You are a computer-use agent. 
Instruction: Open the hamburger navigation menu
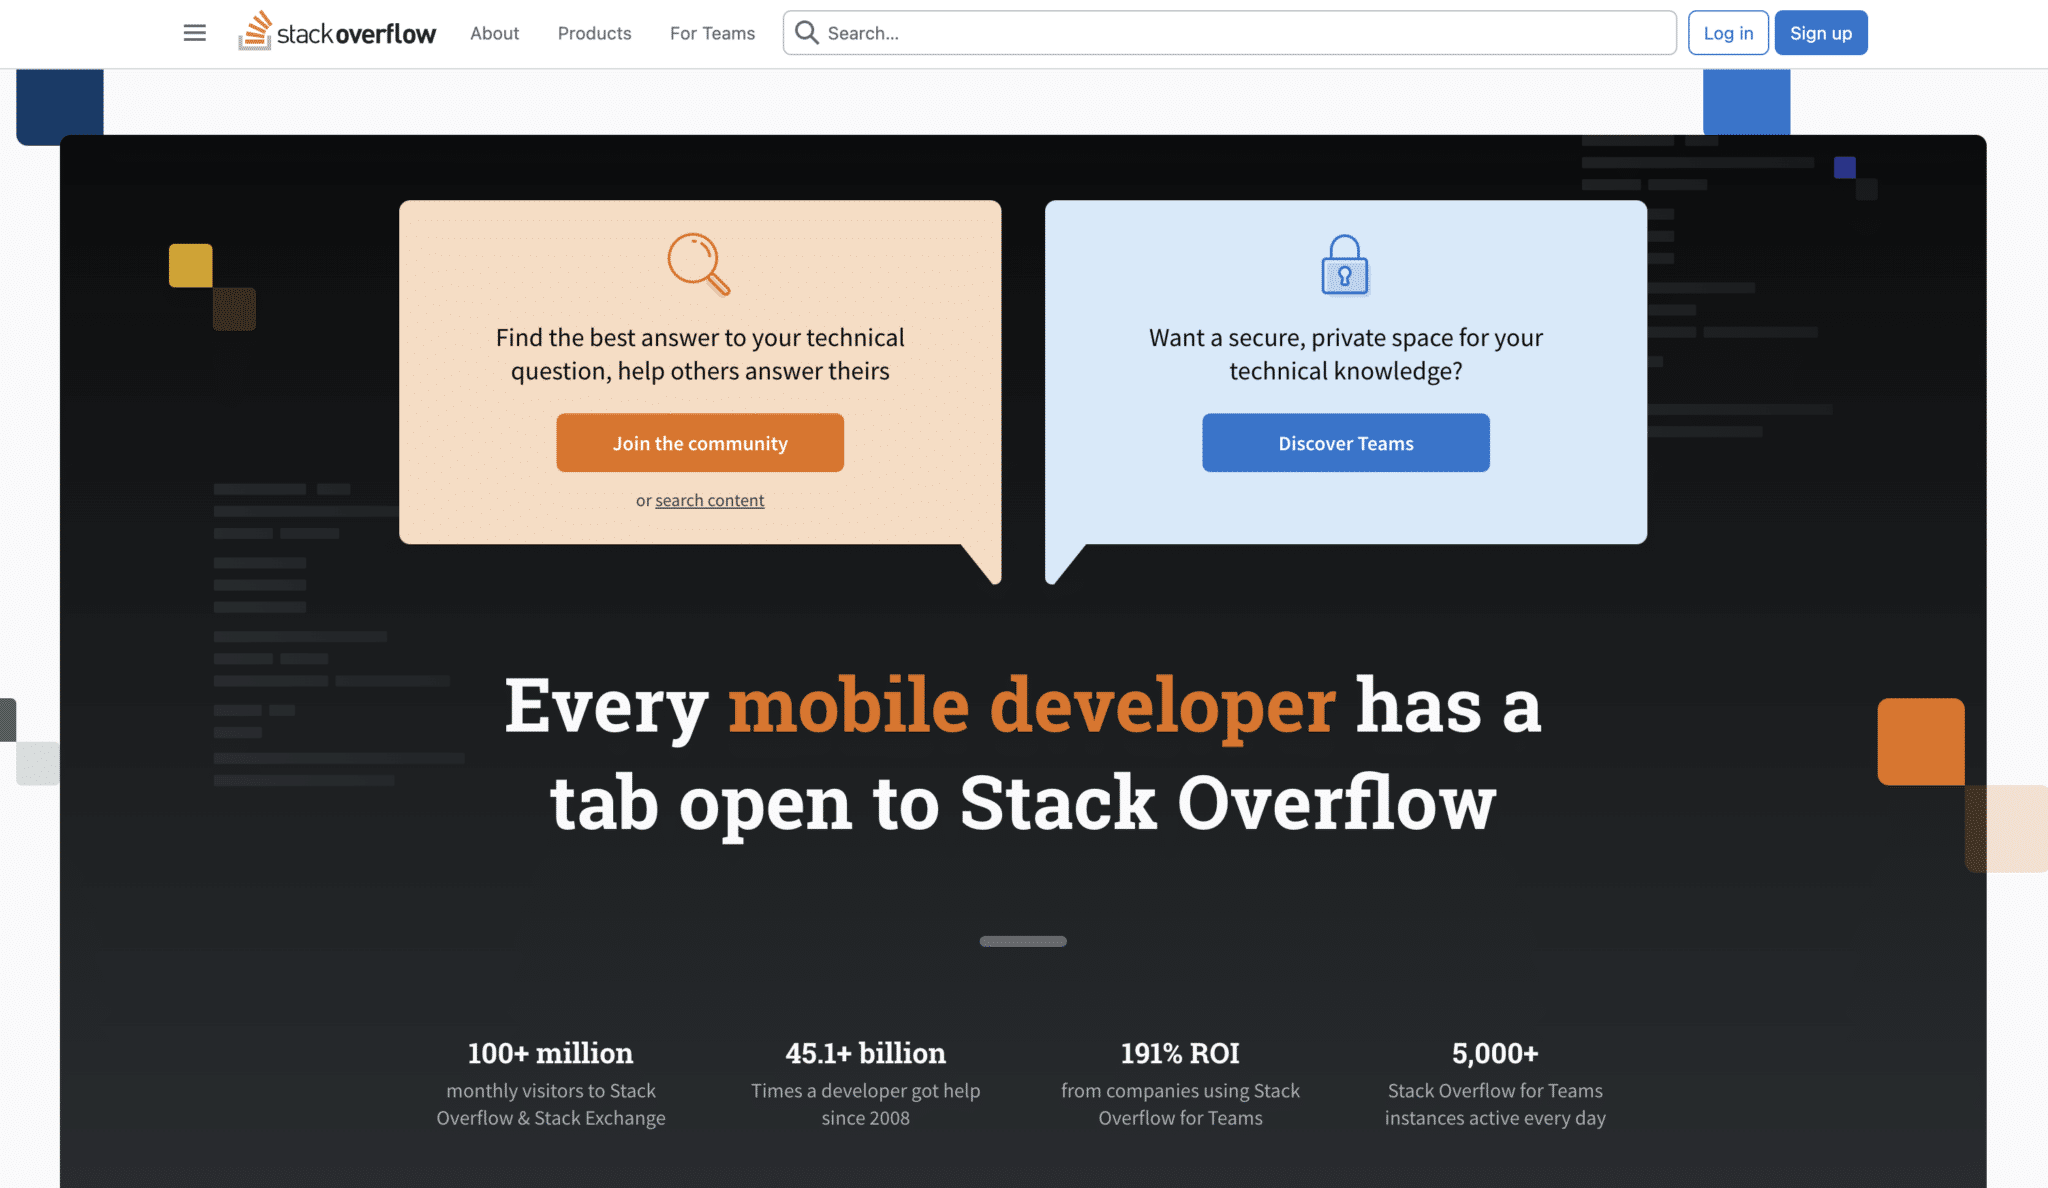pyautogui.click(x=194, y=33)
